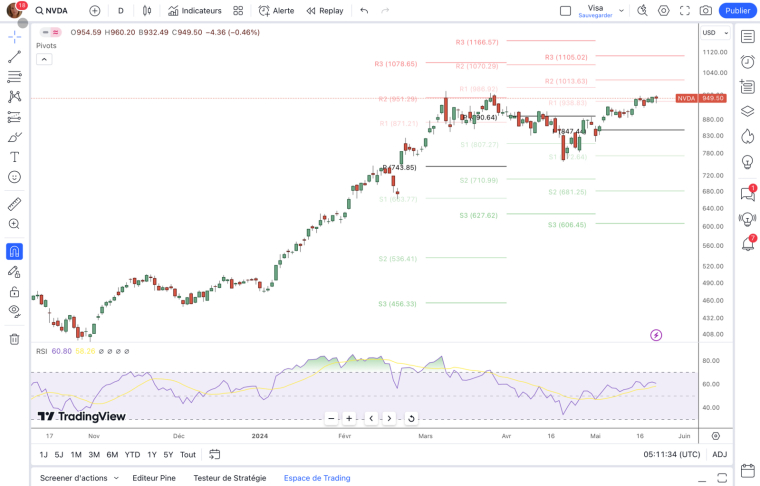Open the Editeur Pine tab
760x486 pixels.
(154, 478)
